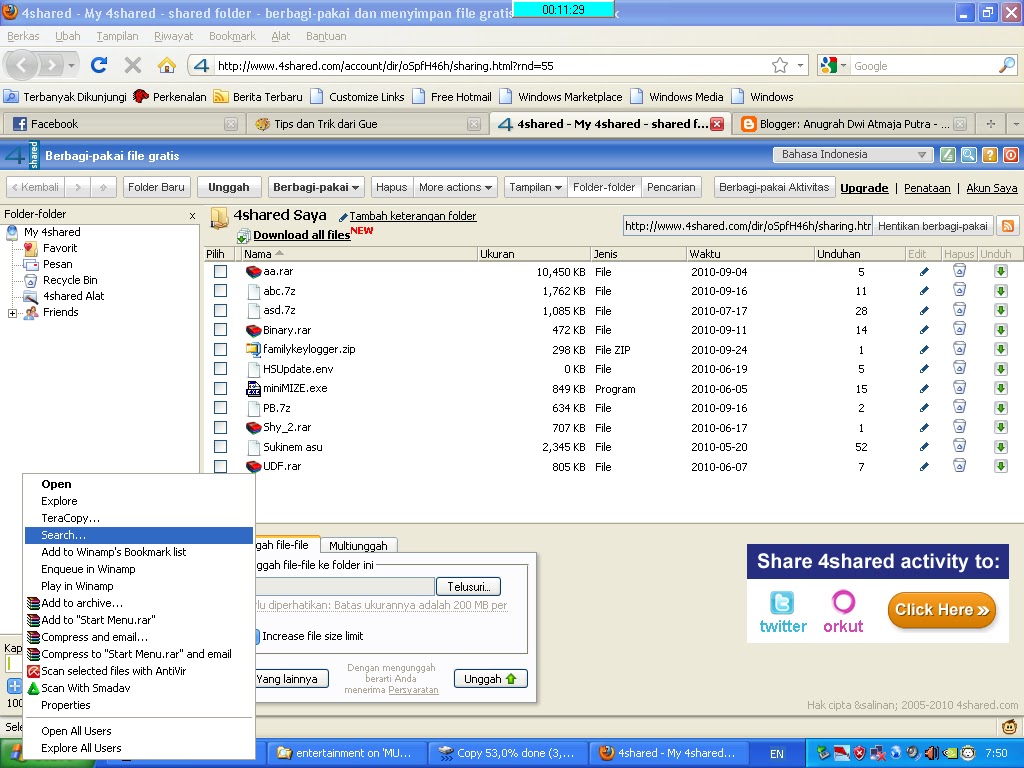The width and height of the screenshot is (1024, 768).
Task: Click the Google search box
Action: pos(923,65)
